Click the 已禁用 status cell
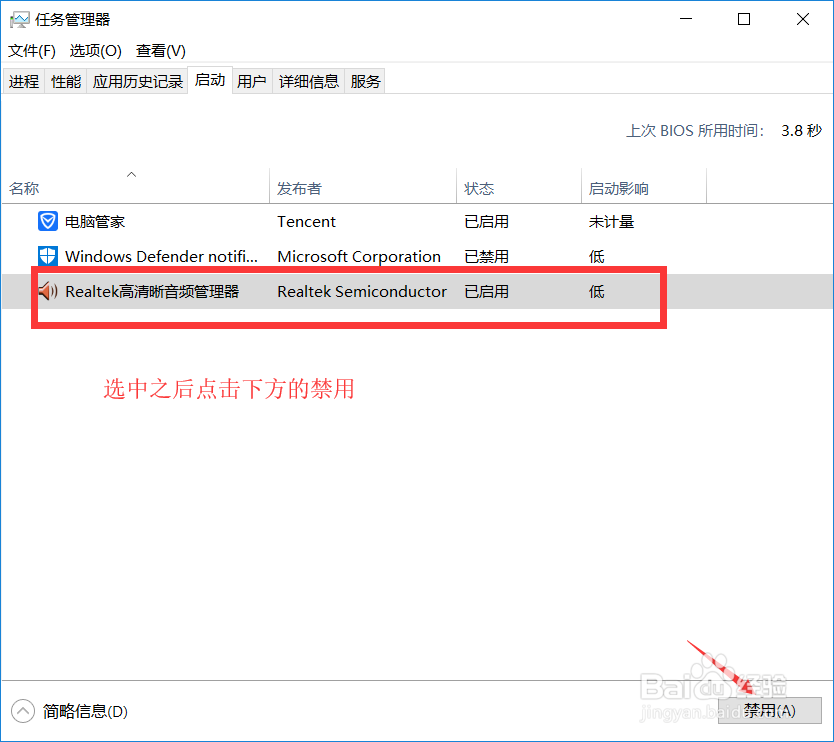The image size is (834, 742). (486, 256)
